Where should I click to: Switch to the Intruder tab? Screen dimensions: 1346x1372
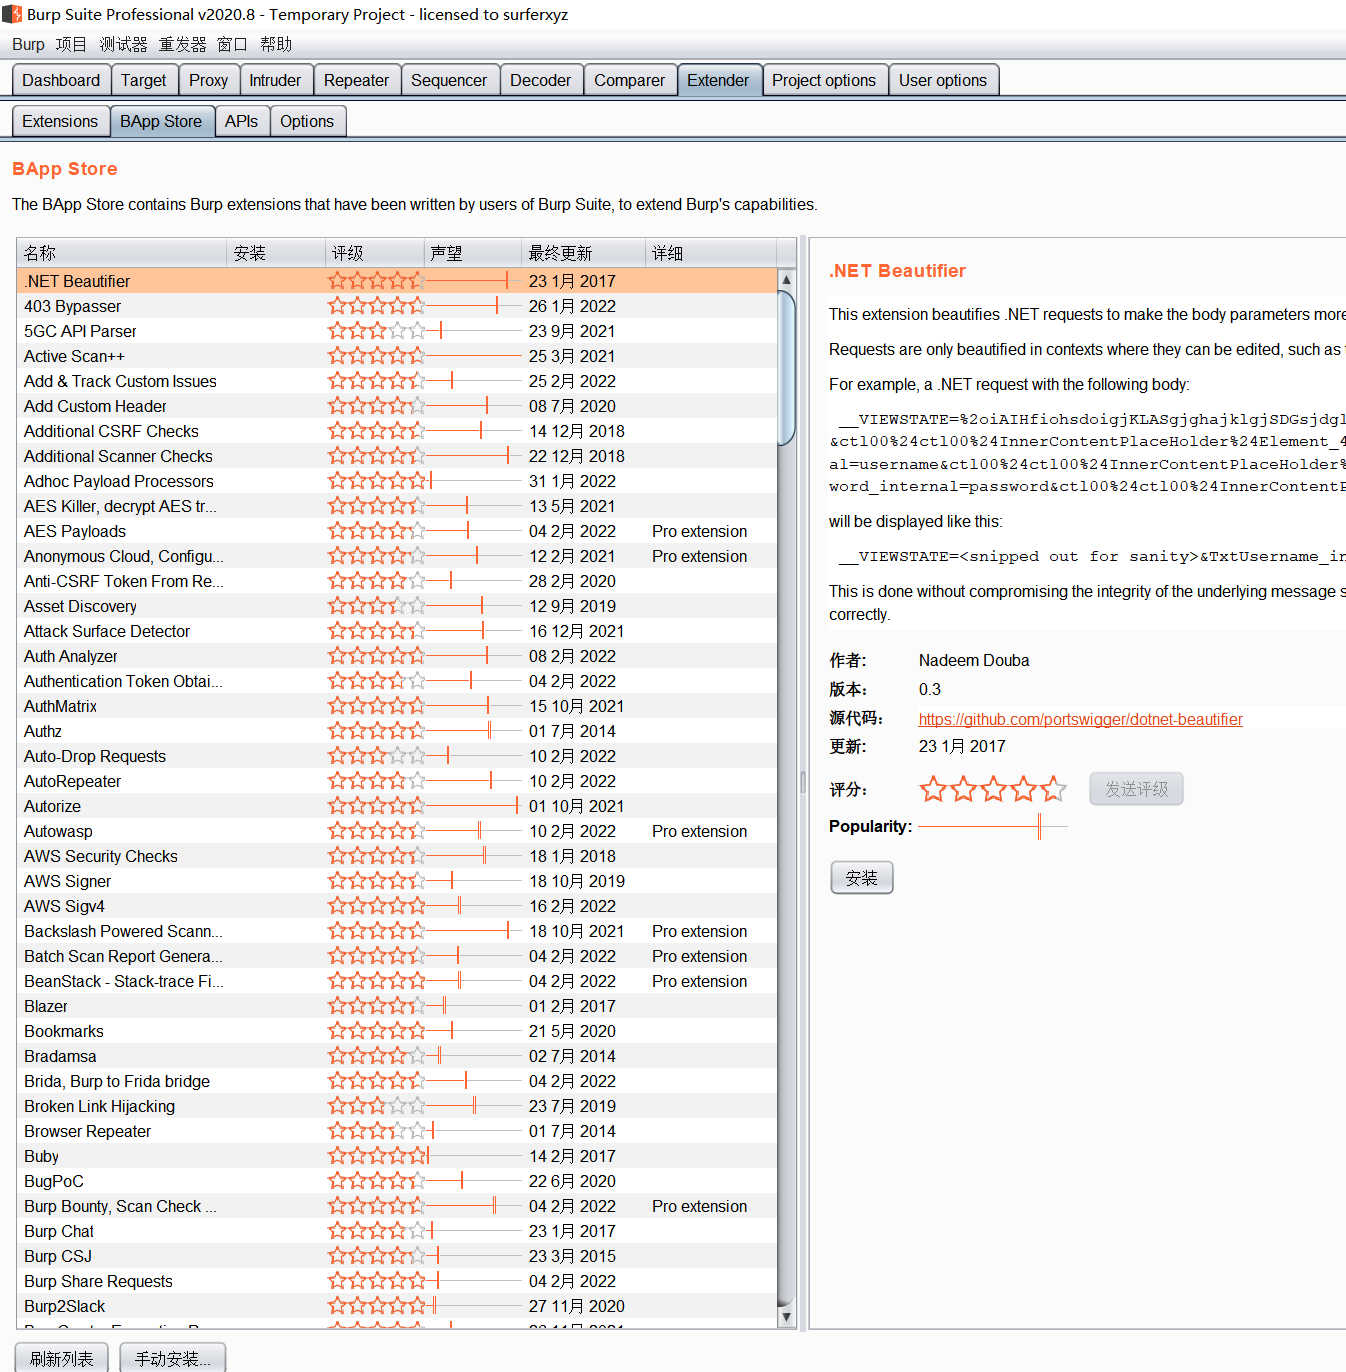click(x=275, y=80)
